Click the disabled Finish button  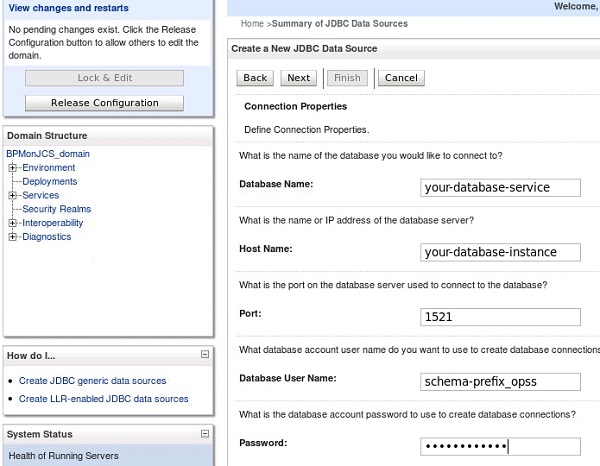click(347, 78)
